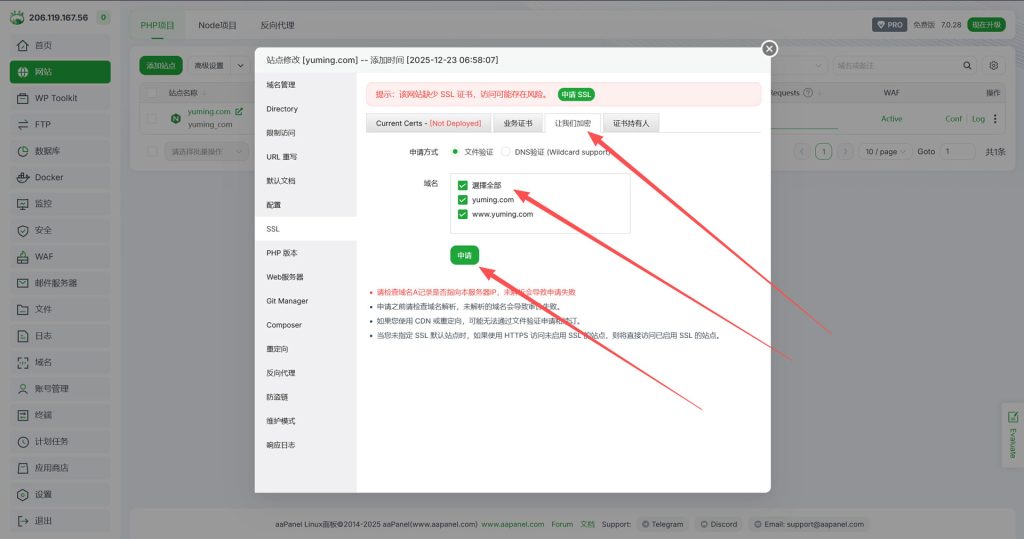Select DNS verification radio option

[x=505, y=152]
